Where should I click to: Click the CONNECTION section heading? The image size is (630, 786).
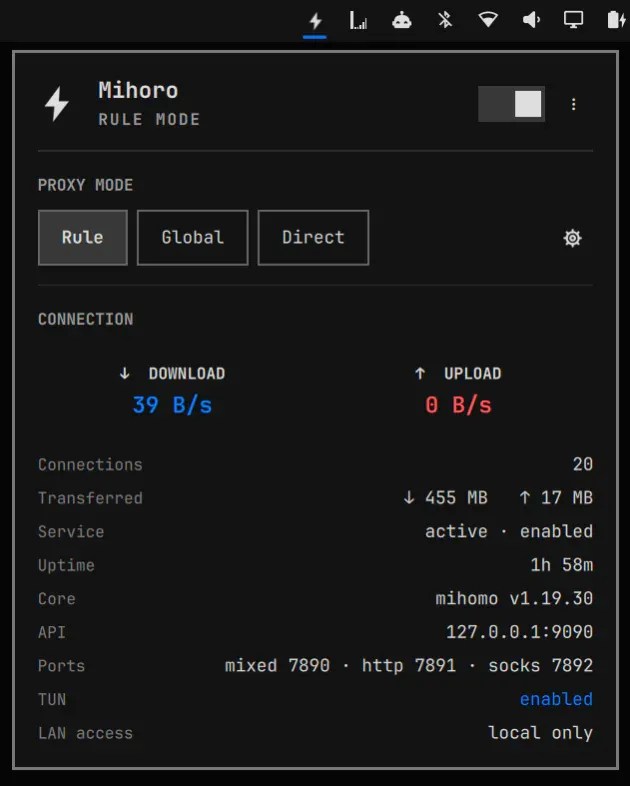(86, 319)
